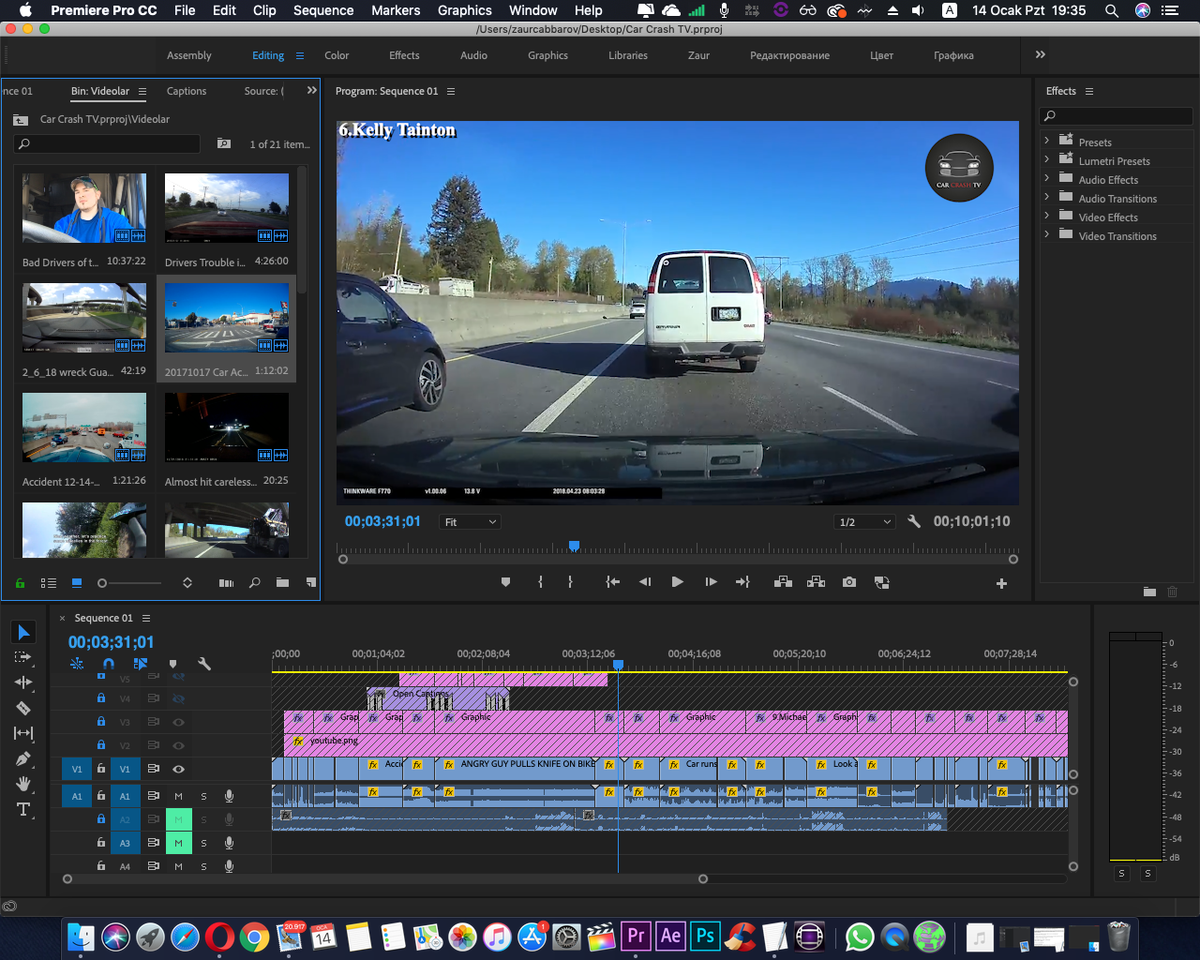
Task: Click the New Item icon in project panel
Action: click(x=311, y=583)
